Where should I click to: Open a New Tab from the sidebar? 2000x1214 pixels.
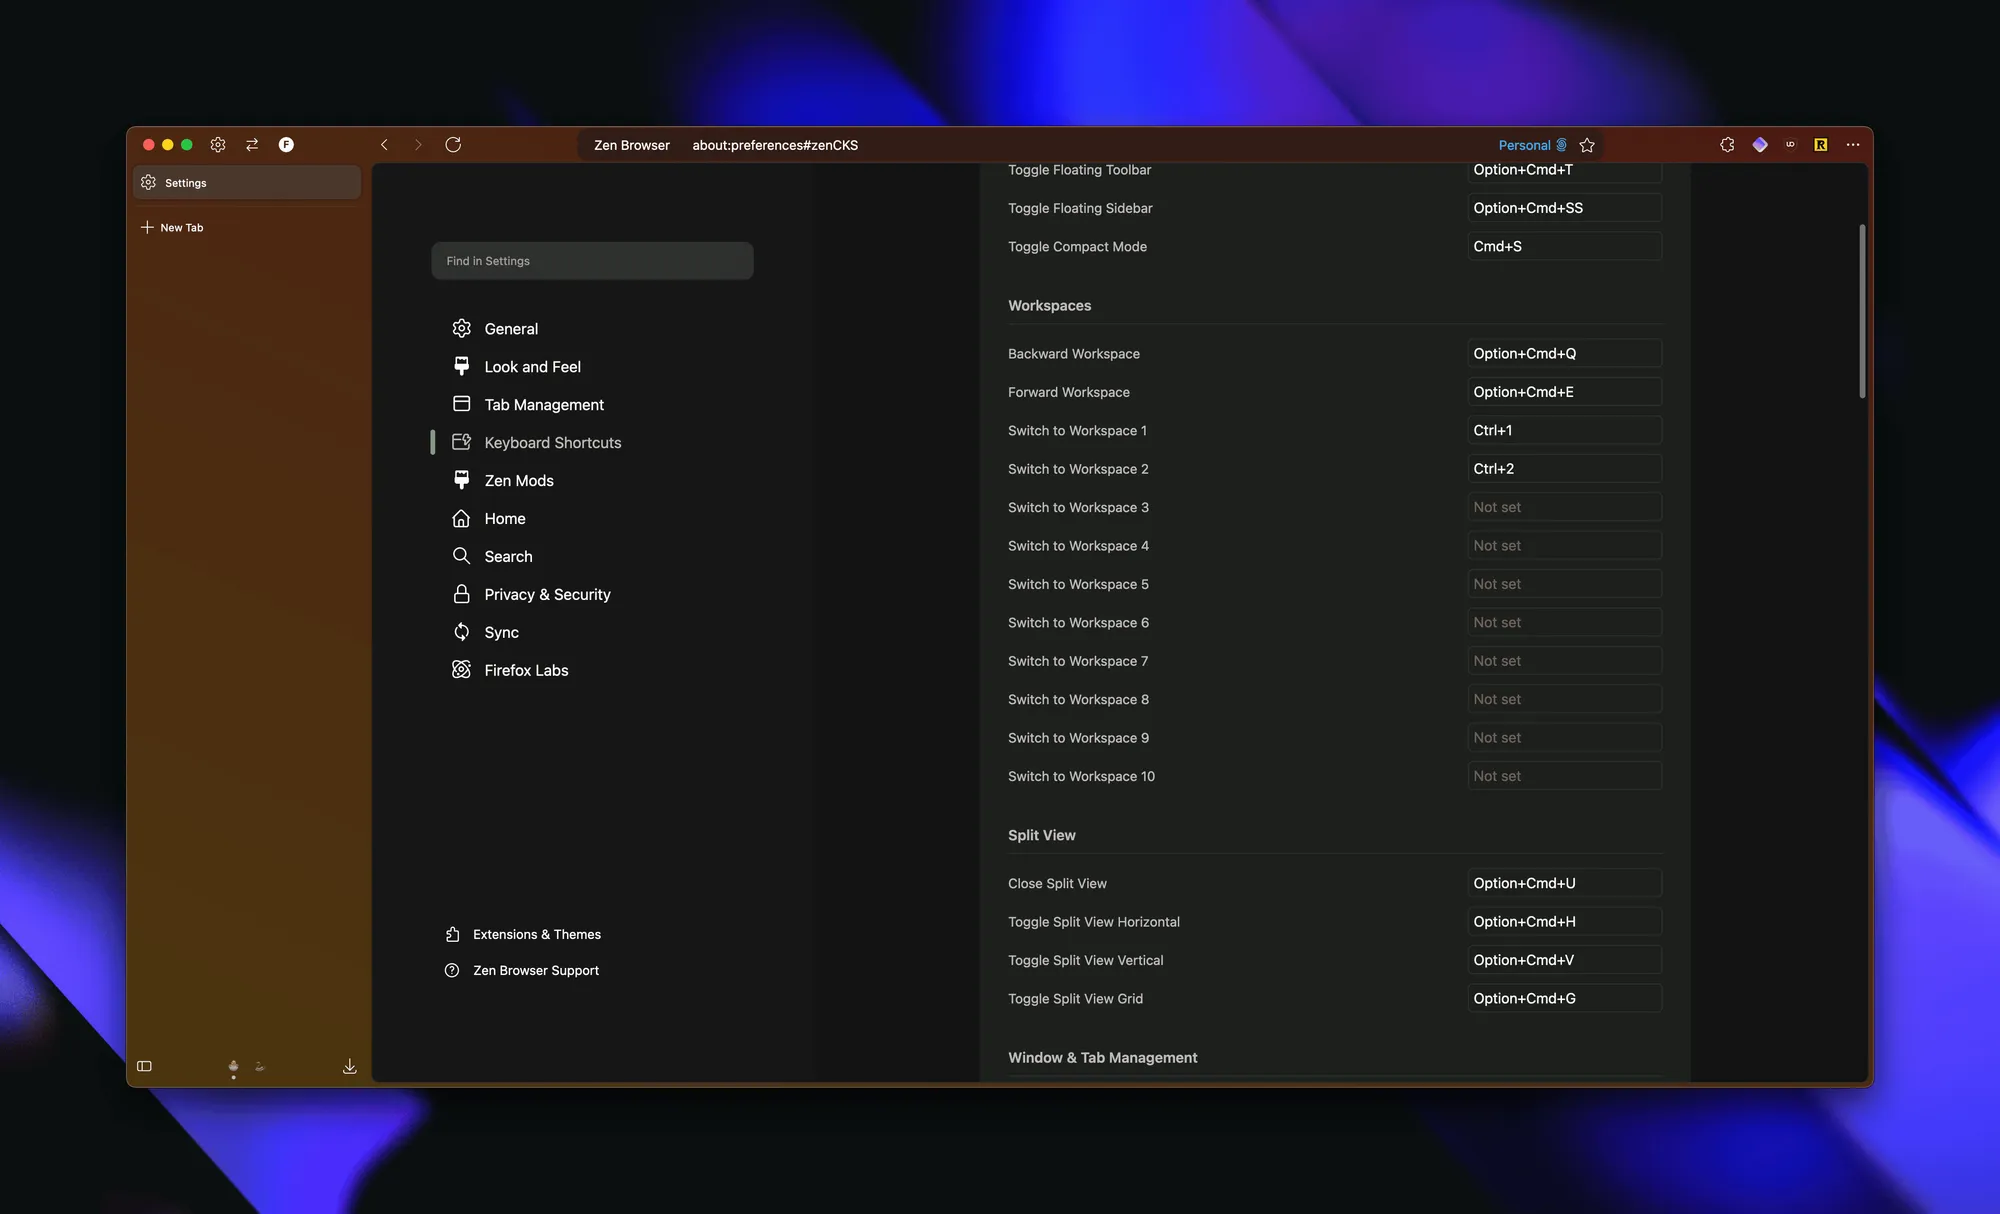[182, 227]
